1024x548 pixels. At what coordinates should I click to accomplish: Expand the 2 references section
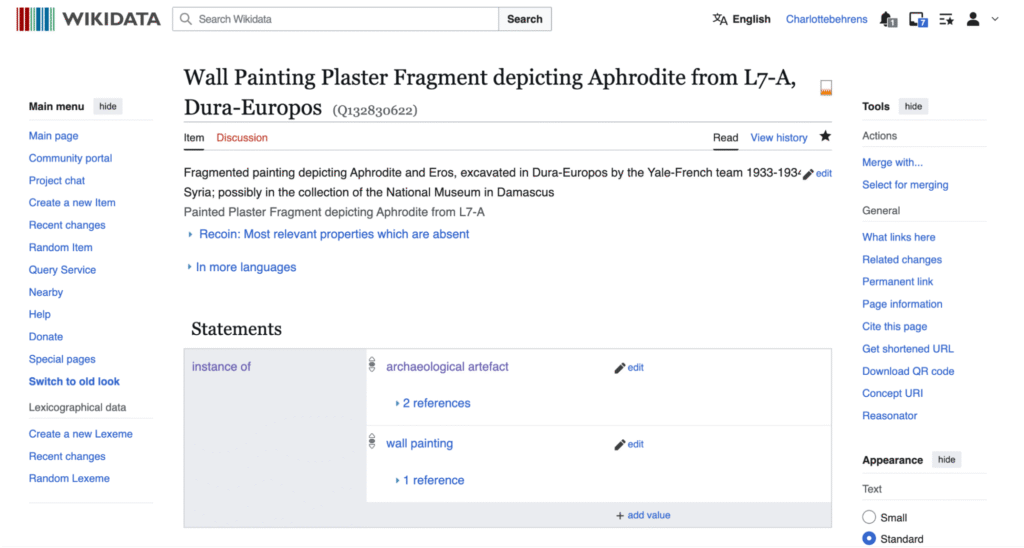click(432, 403)
